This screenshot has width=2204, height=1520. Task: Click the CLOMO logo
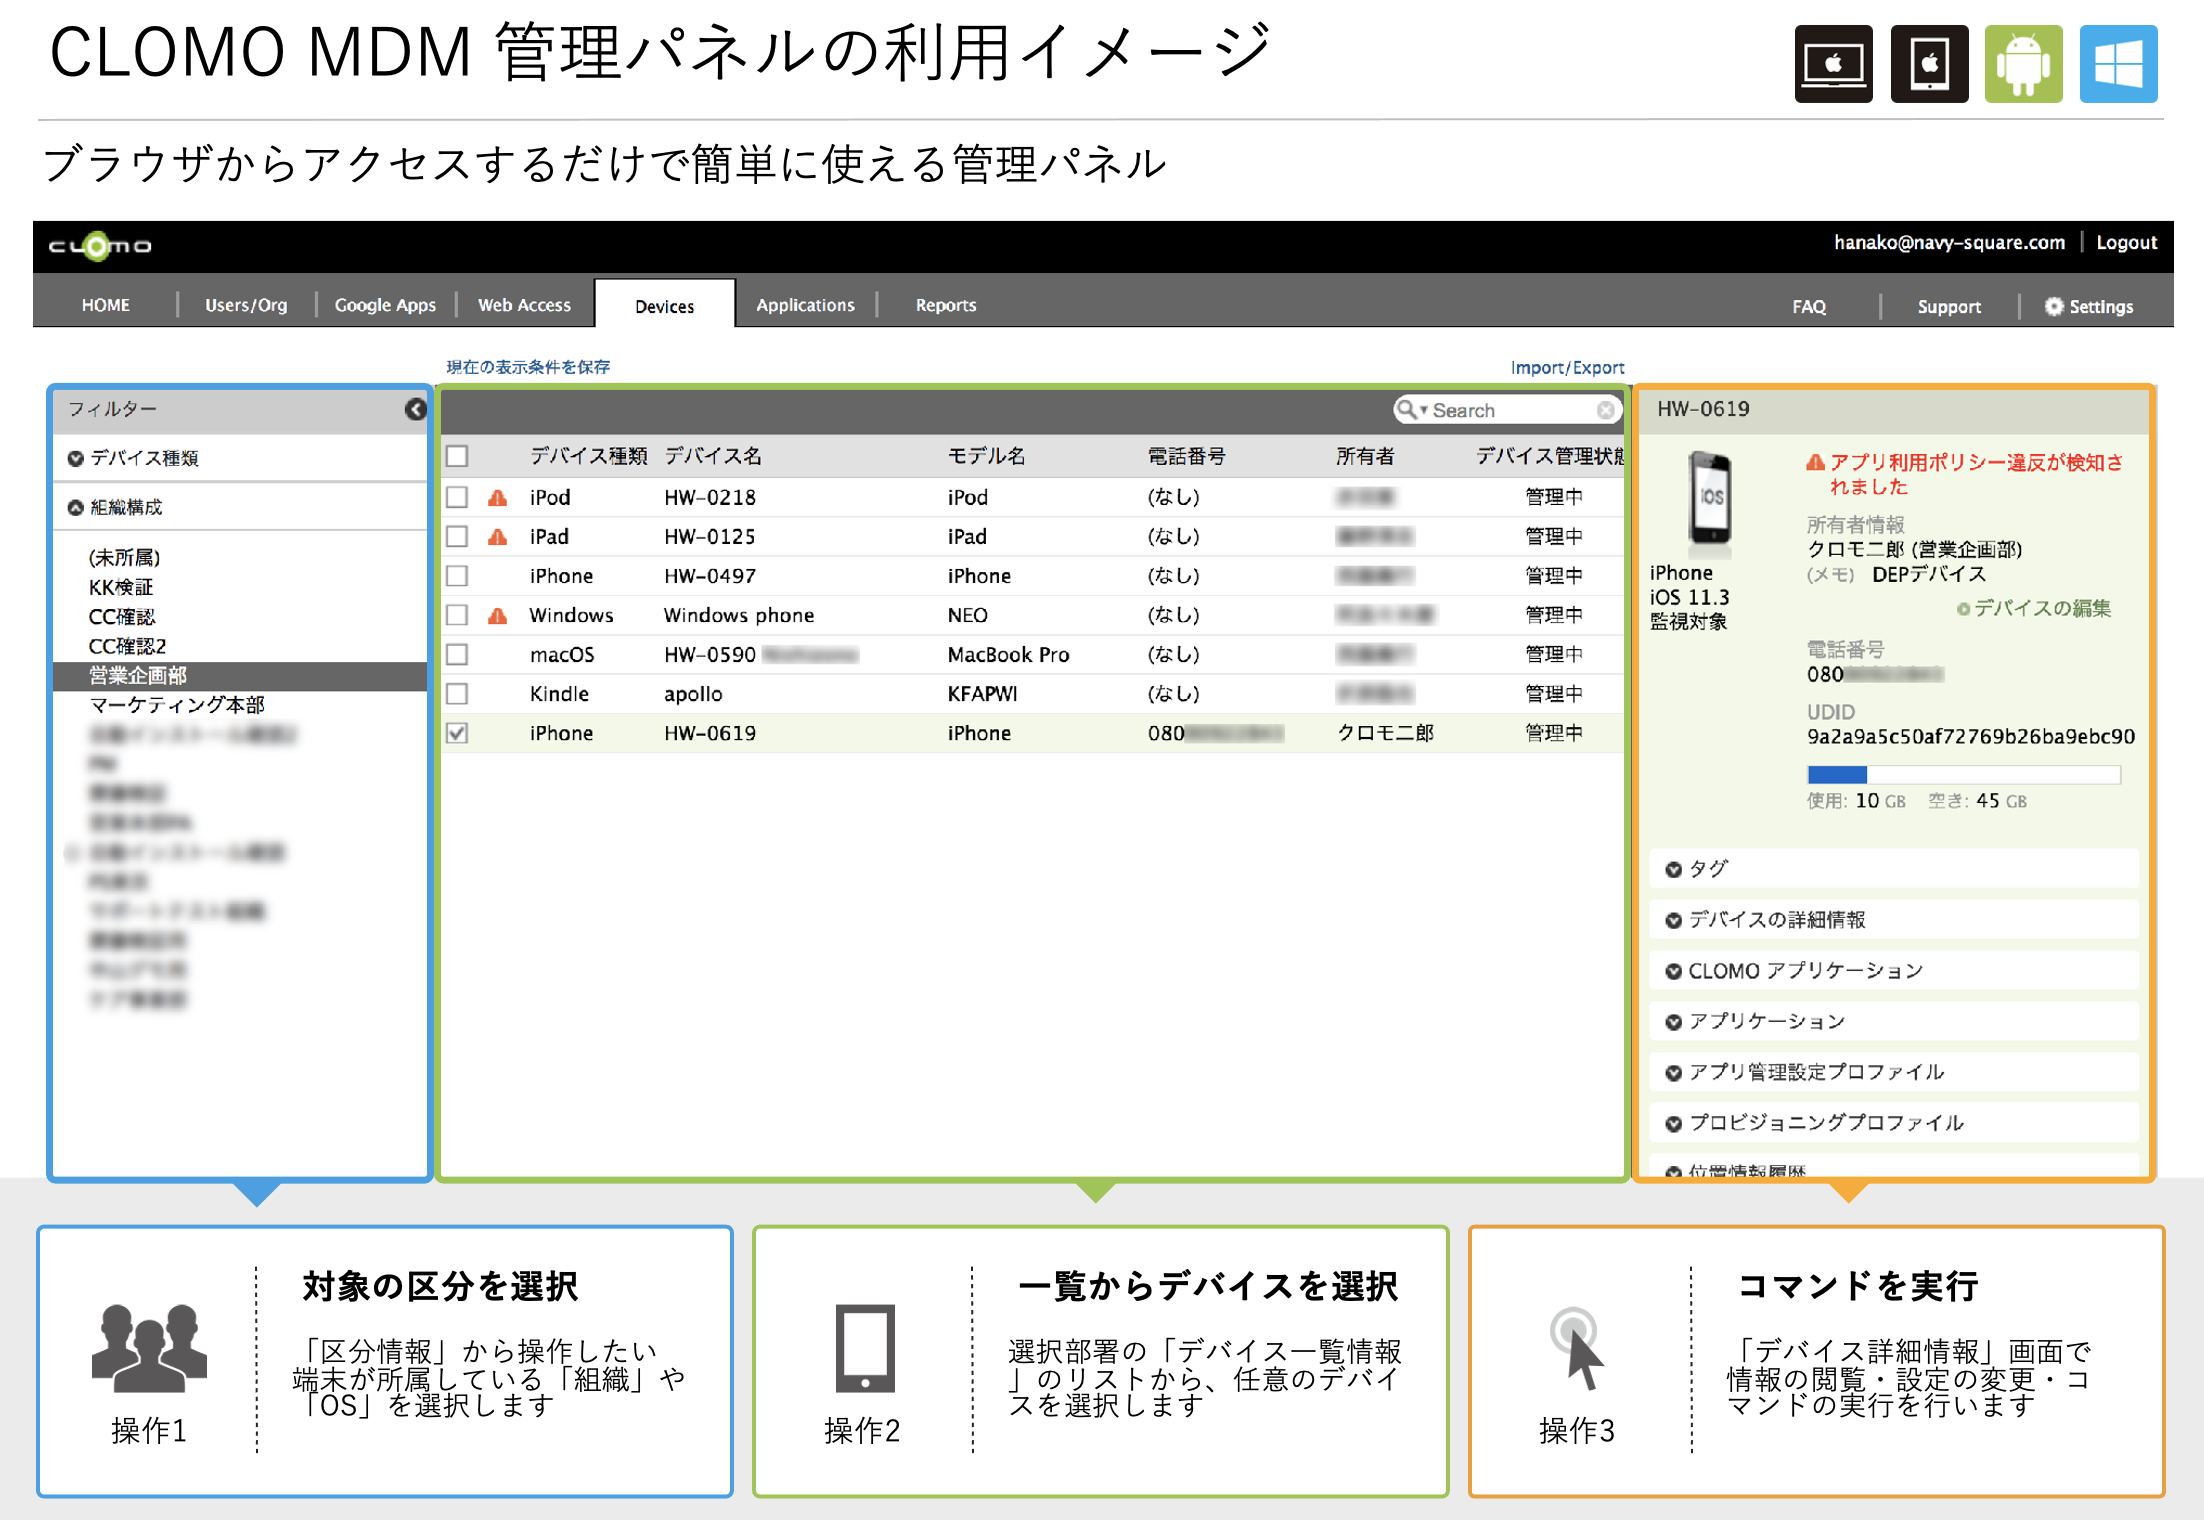100,246
